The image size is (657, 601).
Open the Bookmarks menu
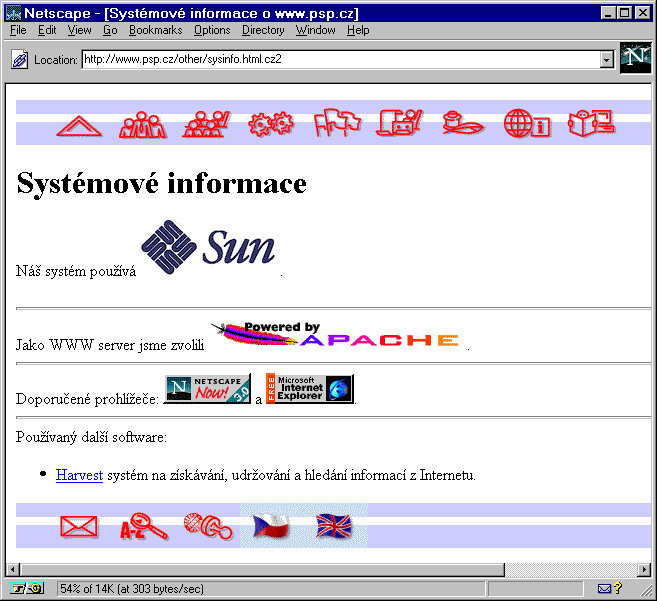155,30
